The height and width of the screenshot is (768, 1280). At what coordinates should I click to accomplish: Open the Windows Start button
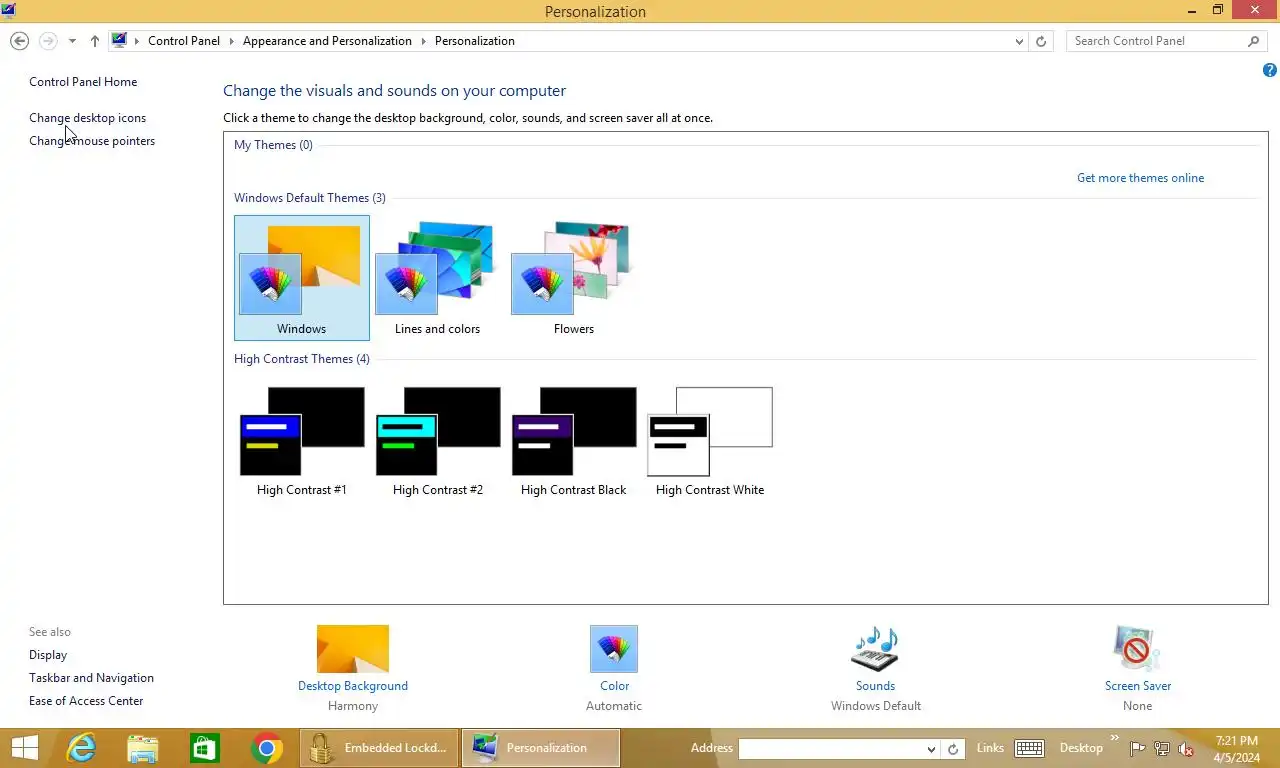pyautogui.click(x=24, y=748)
